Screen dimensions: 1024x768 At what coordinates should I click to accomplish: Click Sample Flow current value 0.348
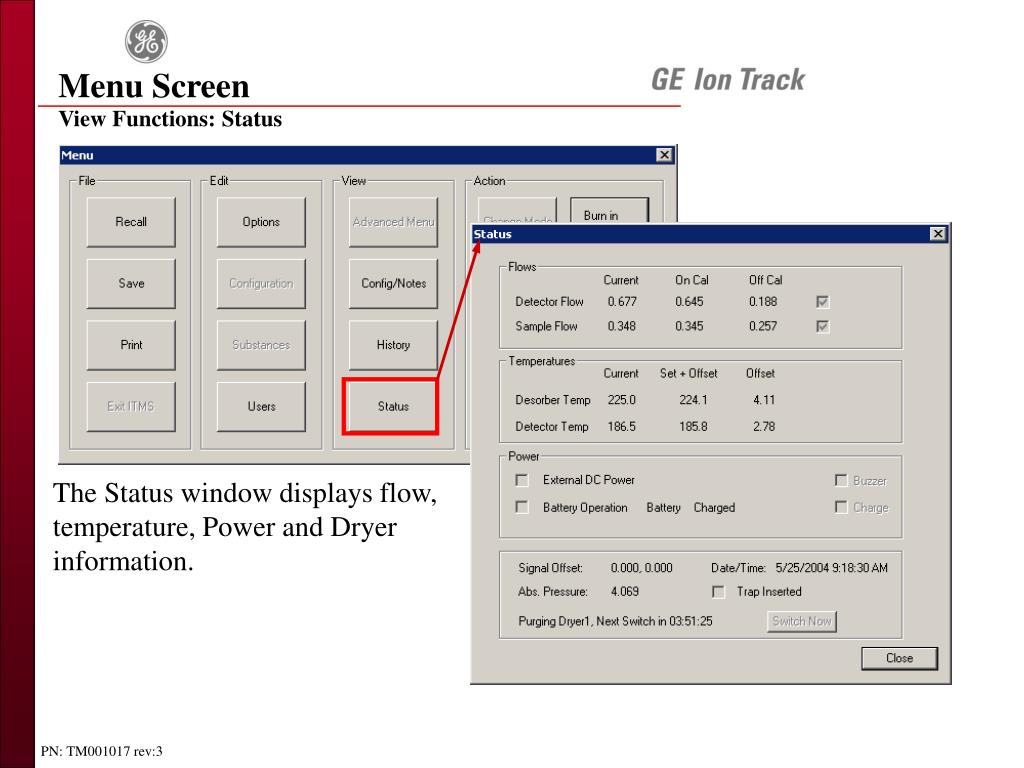pyautogui.click(x=622, y=327)
